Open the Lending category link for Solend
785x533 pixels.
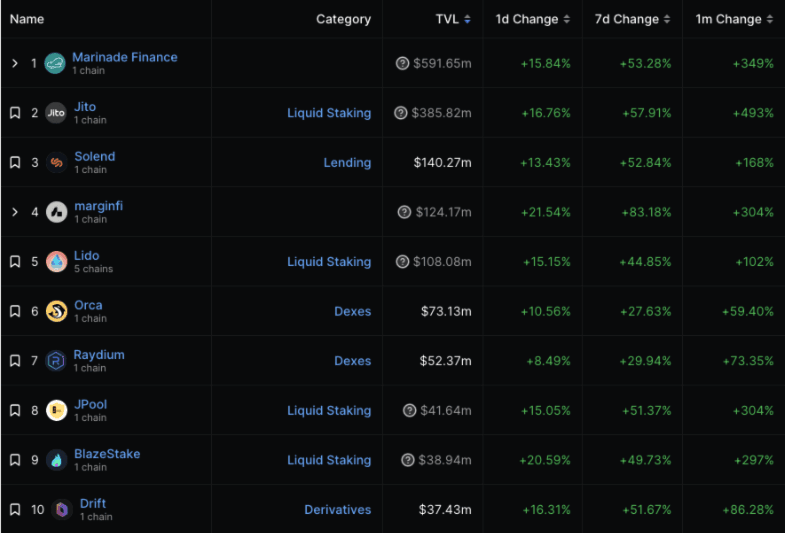point(347,163)
